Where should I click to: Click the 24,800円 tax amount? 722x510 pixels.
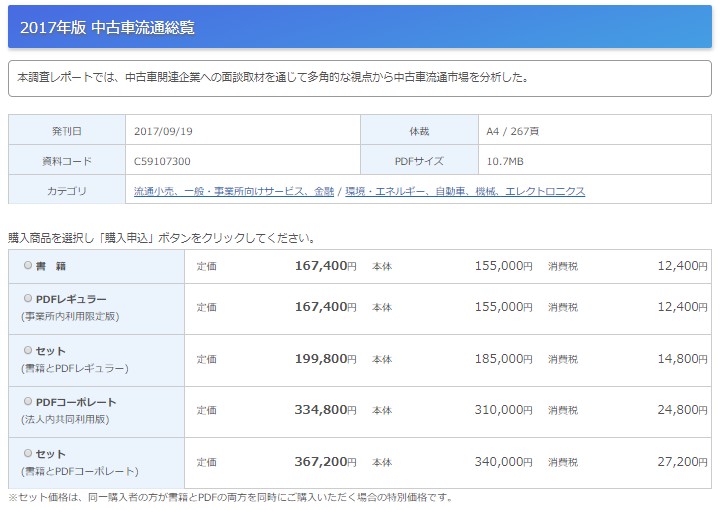click(x=682, y=410)
